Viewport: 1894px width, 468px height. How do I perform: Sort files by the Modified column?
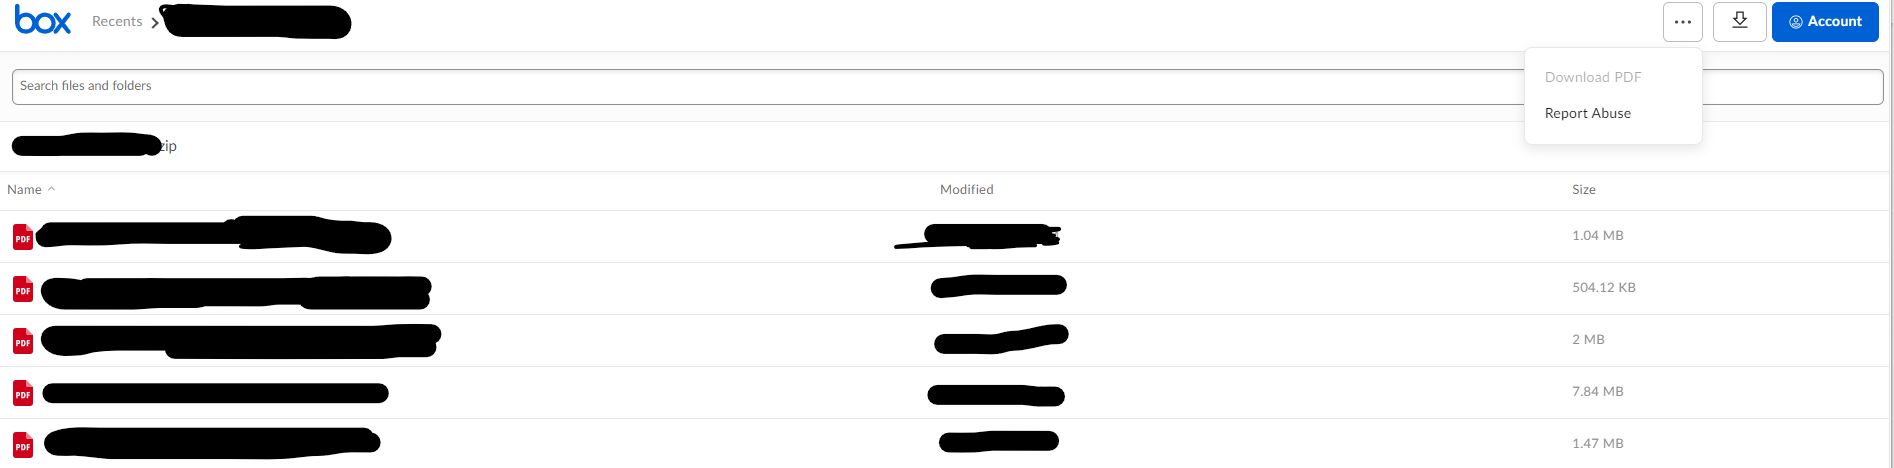pos(966,189)
